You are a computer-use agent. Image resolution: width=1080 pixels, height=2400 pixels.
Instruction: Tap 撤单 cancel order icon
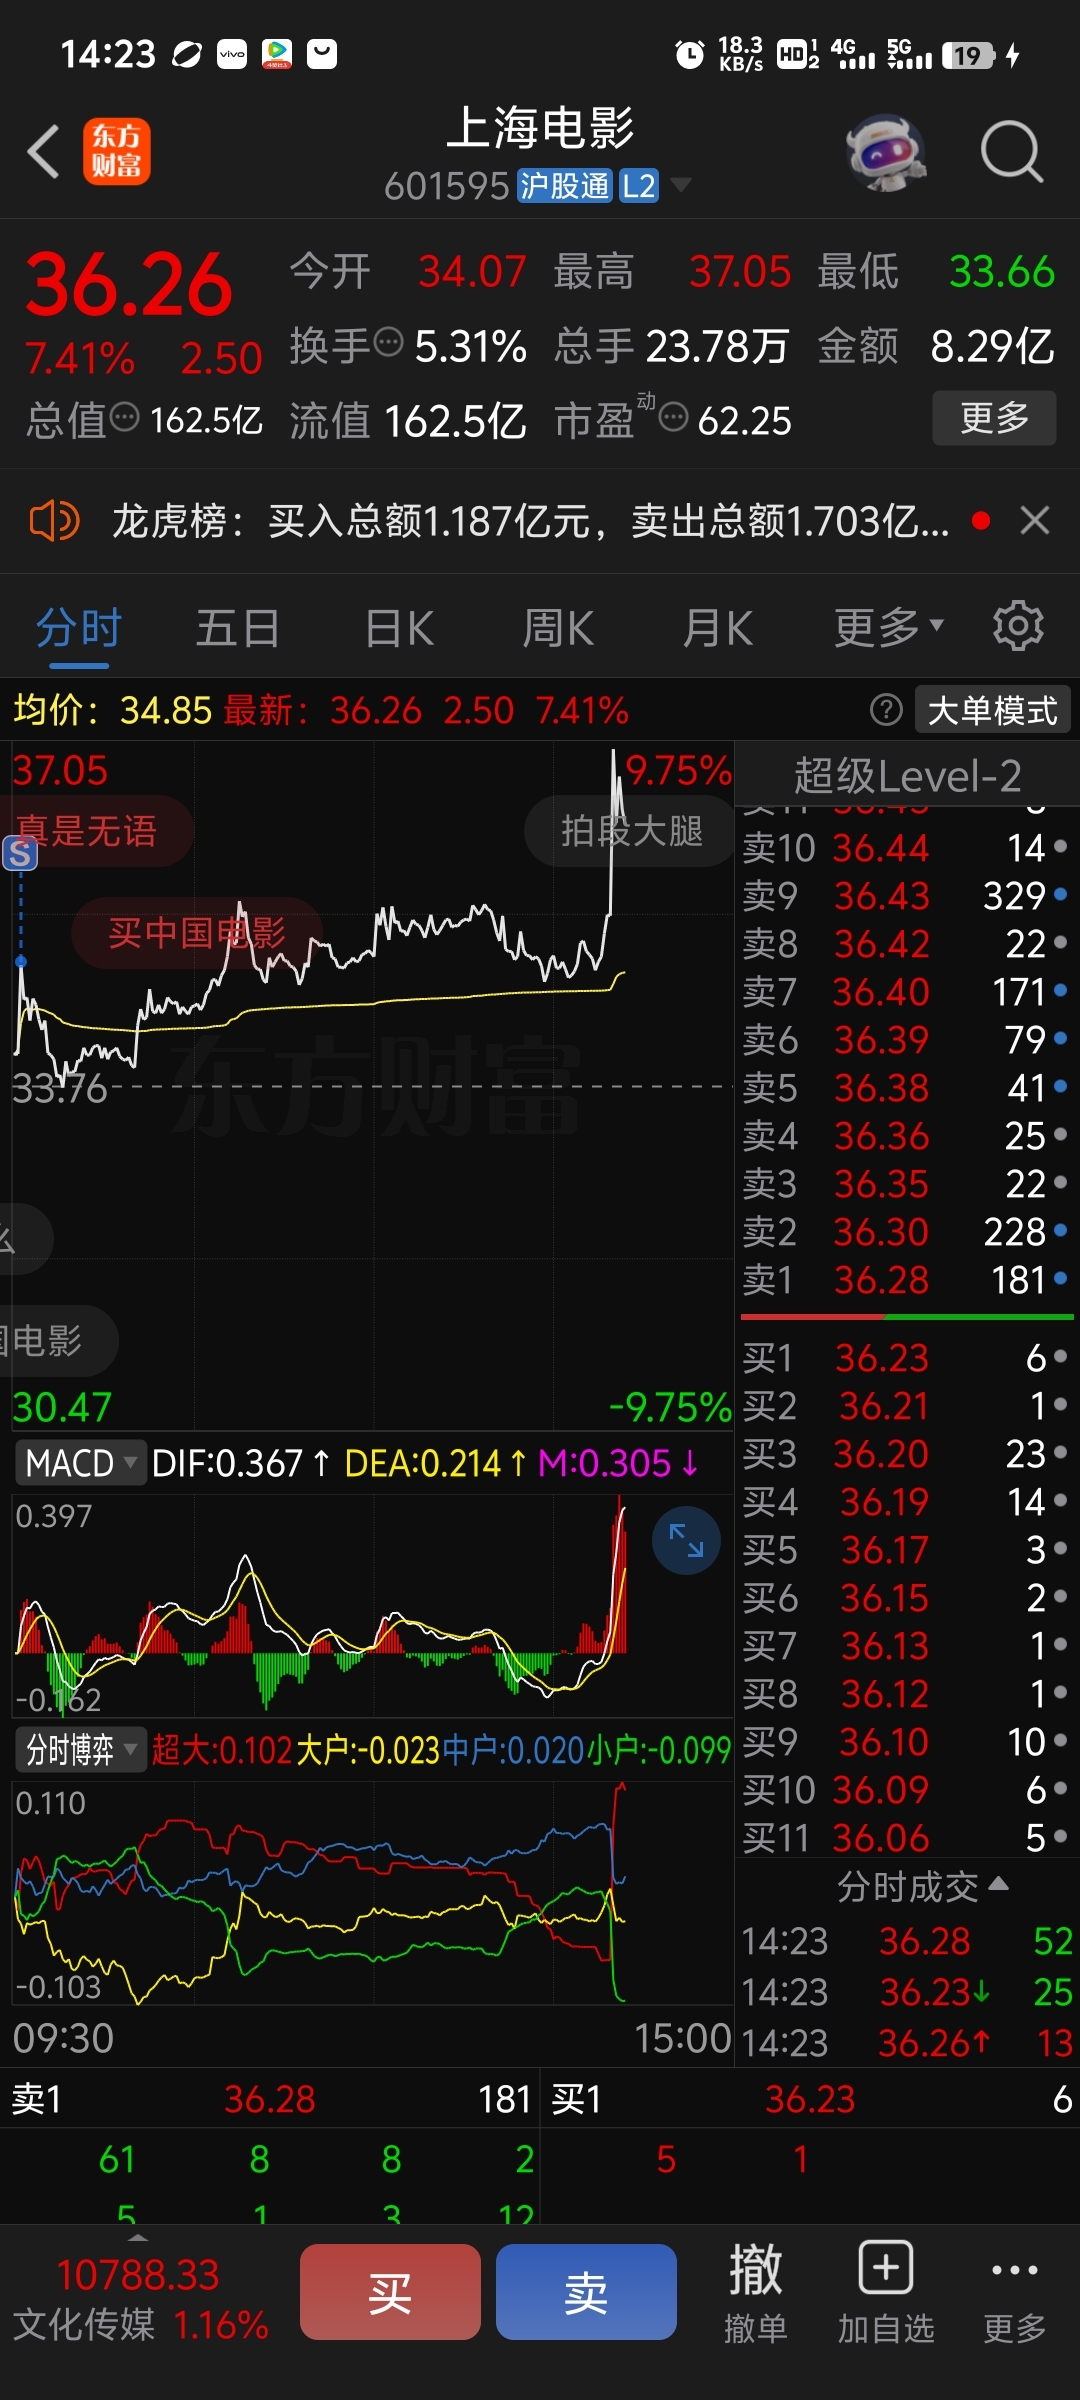click(756, 2292)
